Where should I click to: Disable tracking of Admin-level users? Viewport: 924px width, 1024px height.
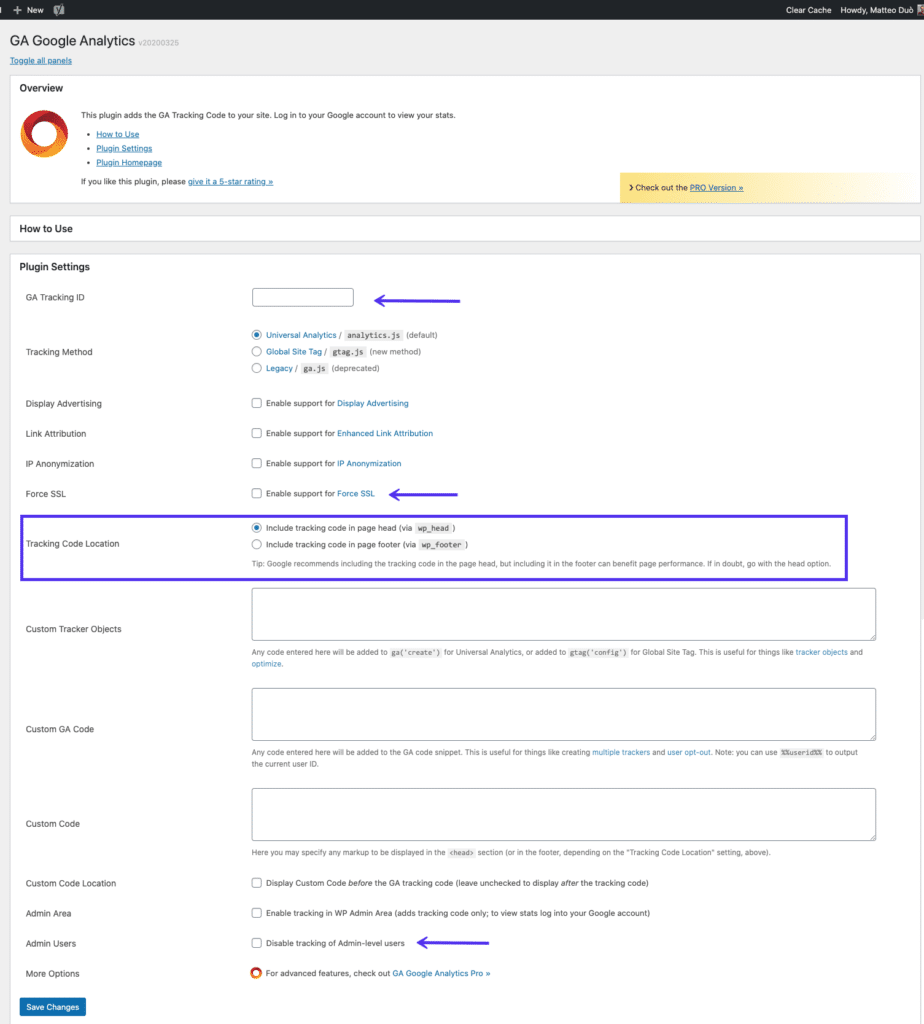(257, 943)
